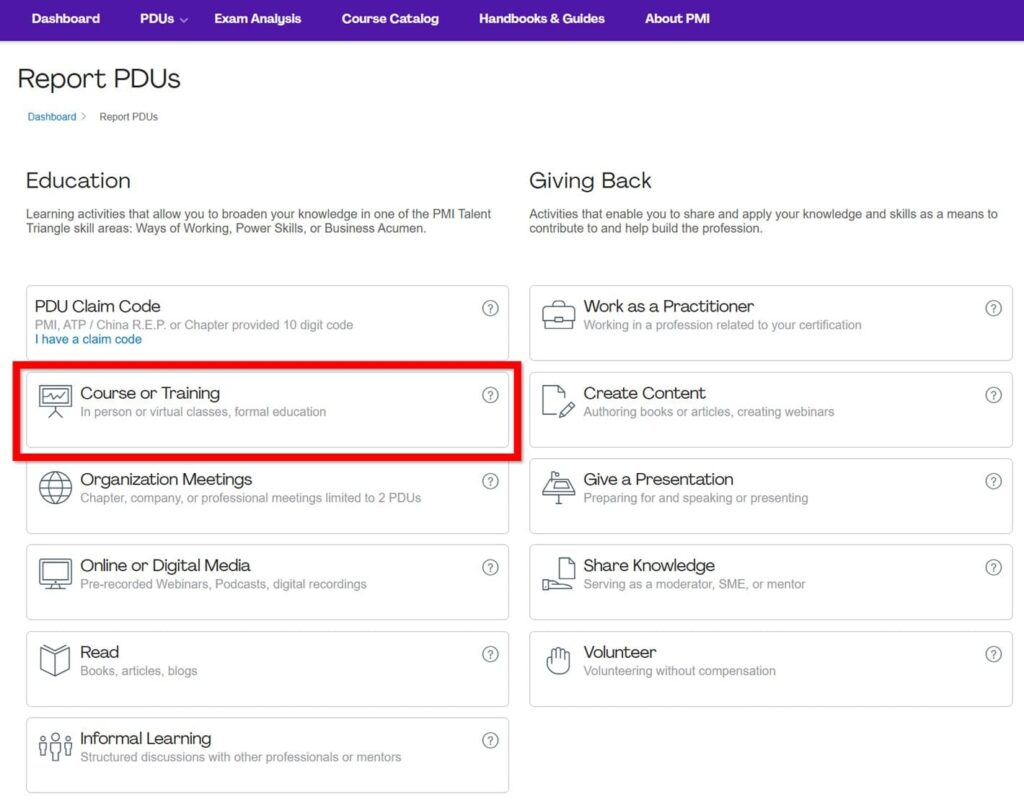Click the Online or Digital Media monitor icon
Screen dimensions: 1024x802
tap(55, 573)
